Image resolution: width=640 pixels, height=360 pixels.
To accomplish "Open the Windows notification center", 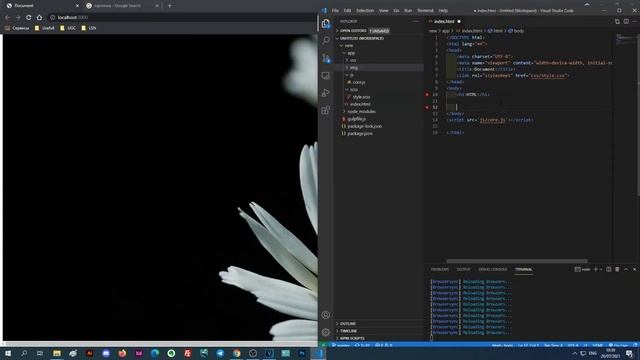I will pyautogui.click(x=629, y=353).
